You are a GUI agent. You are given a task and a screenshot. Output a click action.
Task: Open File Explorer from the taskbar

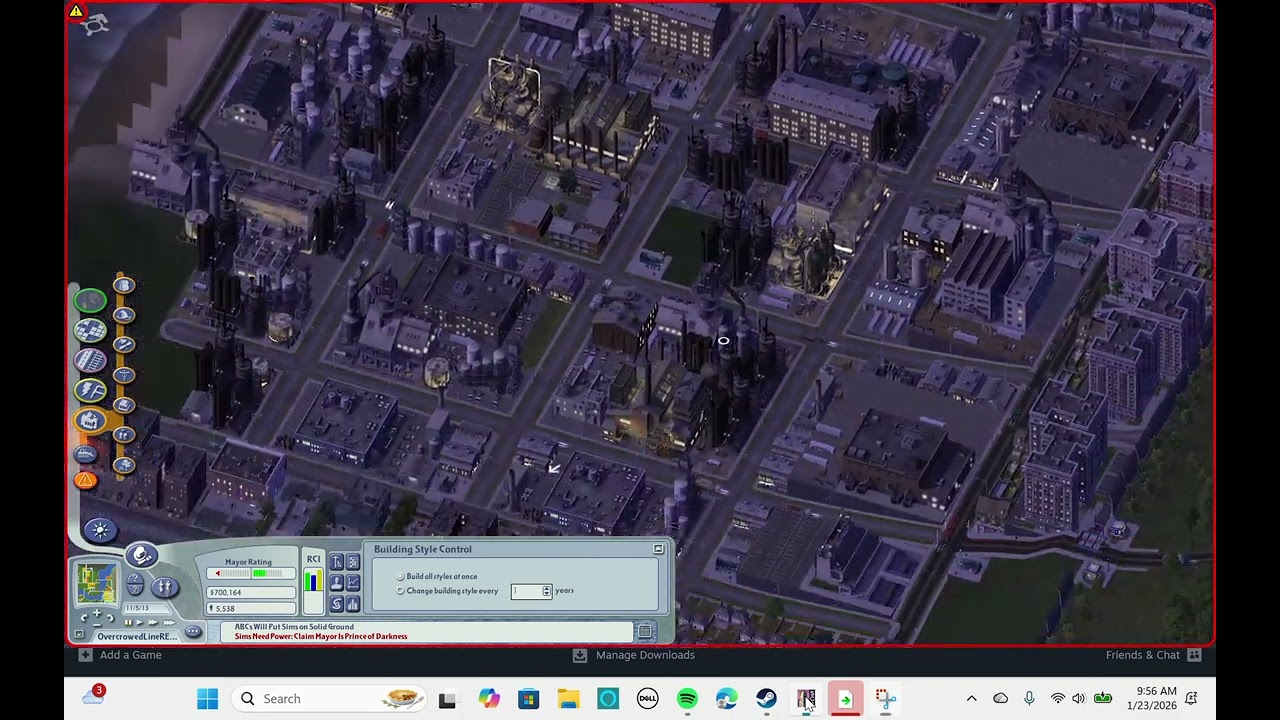[x=568, y=699]
